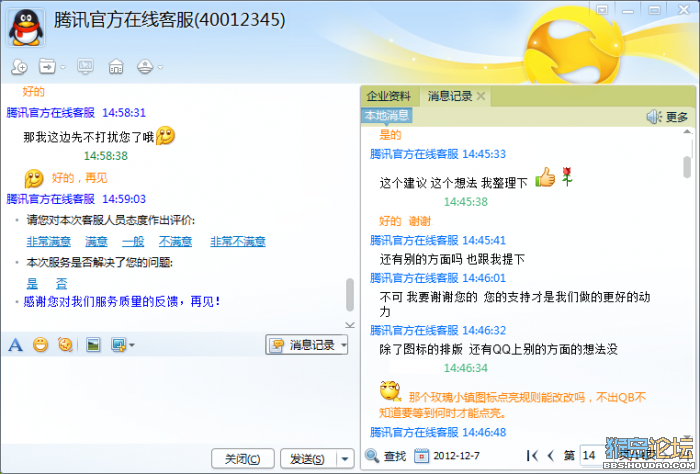Open the calendar date picker icon
The width and height of the screenshot is (700, 474).
tap(421, 456)
